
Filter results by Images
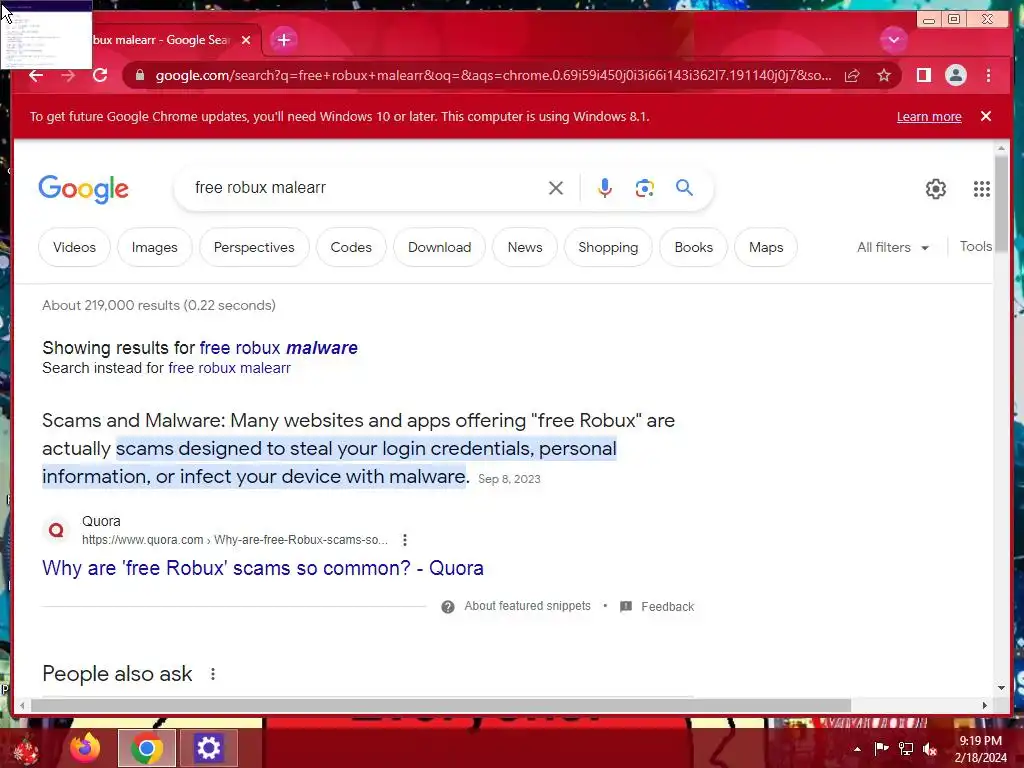pos(155,248)
